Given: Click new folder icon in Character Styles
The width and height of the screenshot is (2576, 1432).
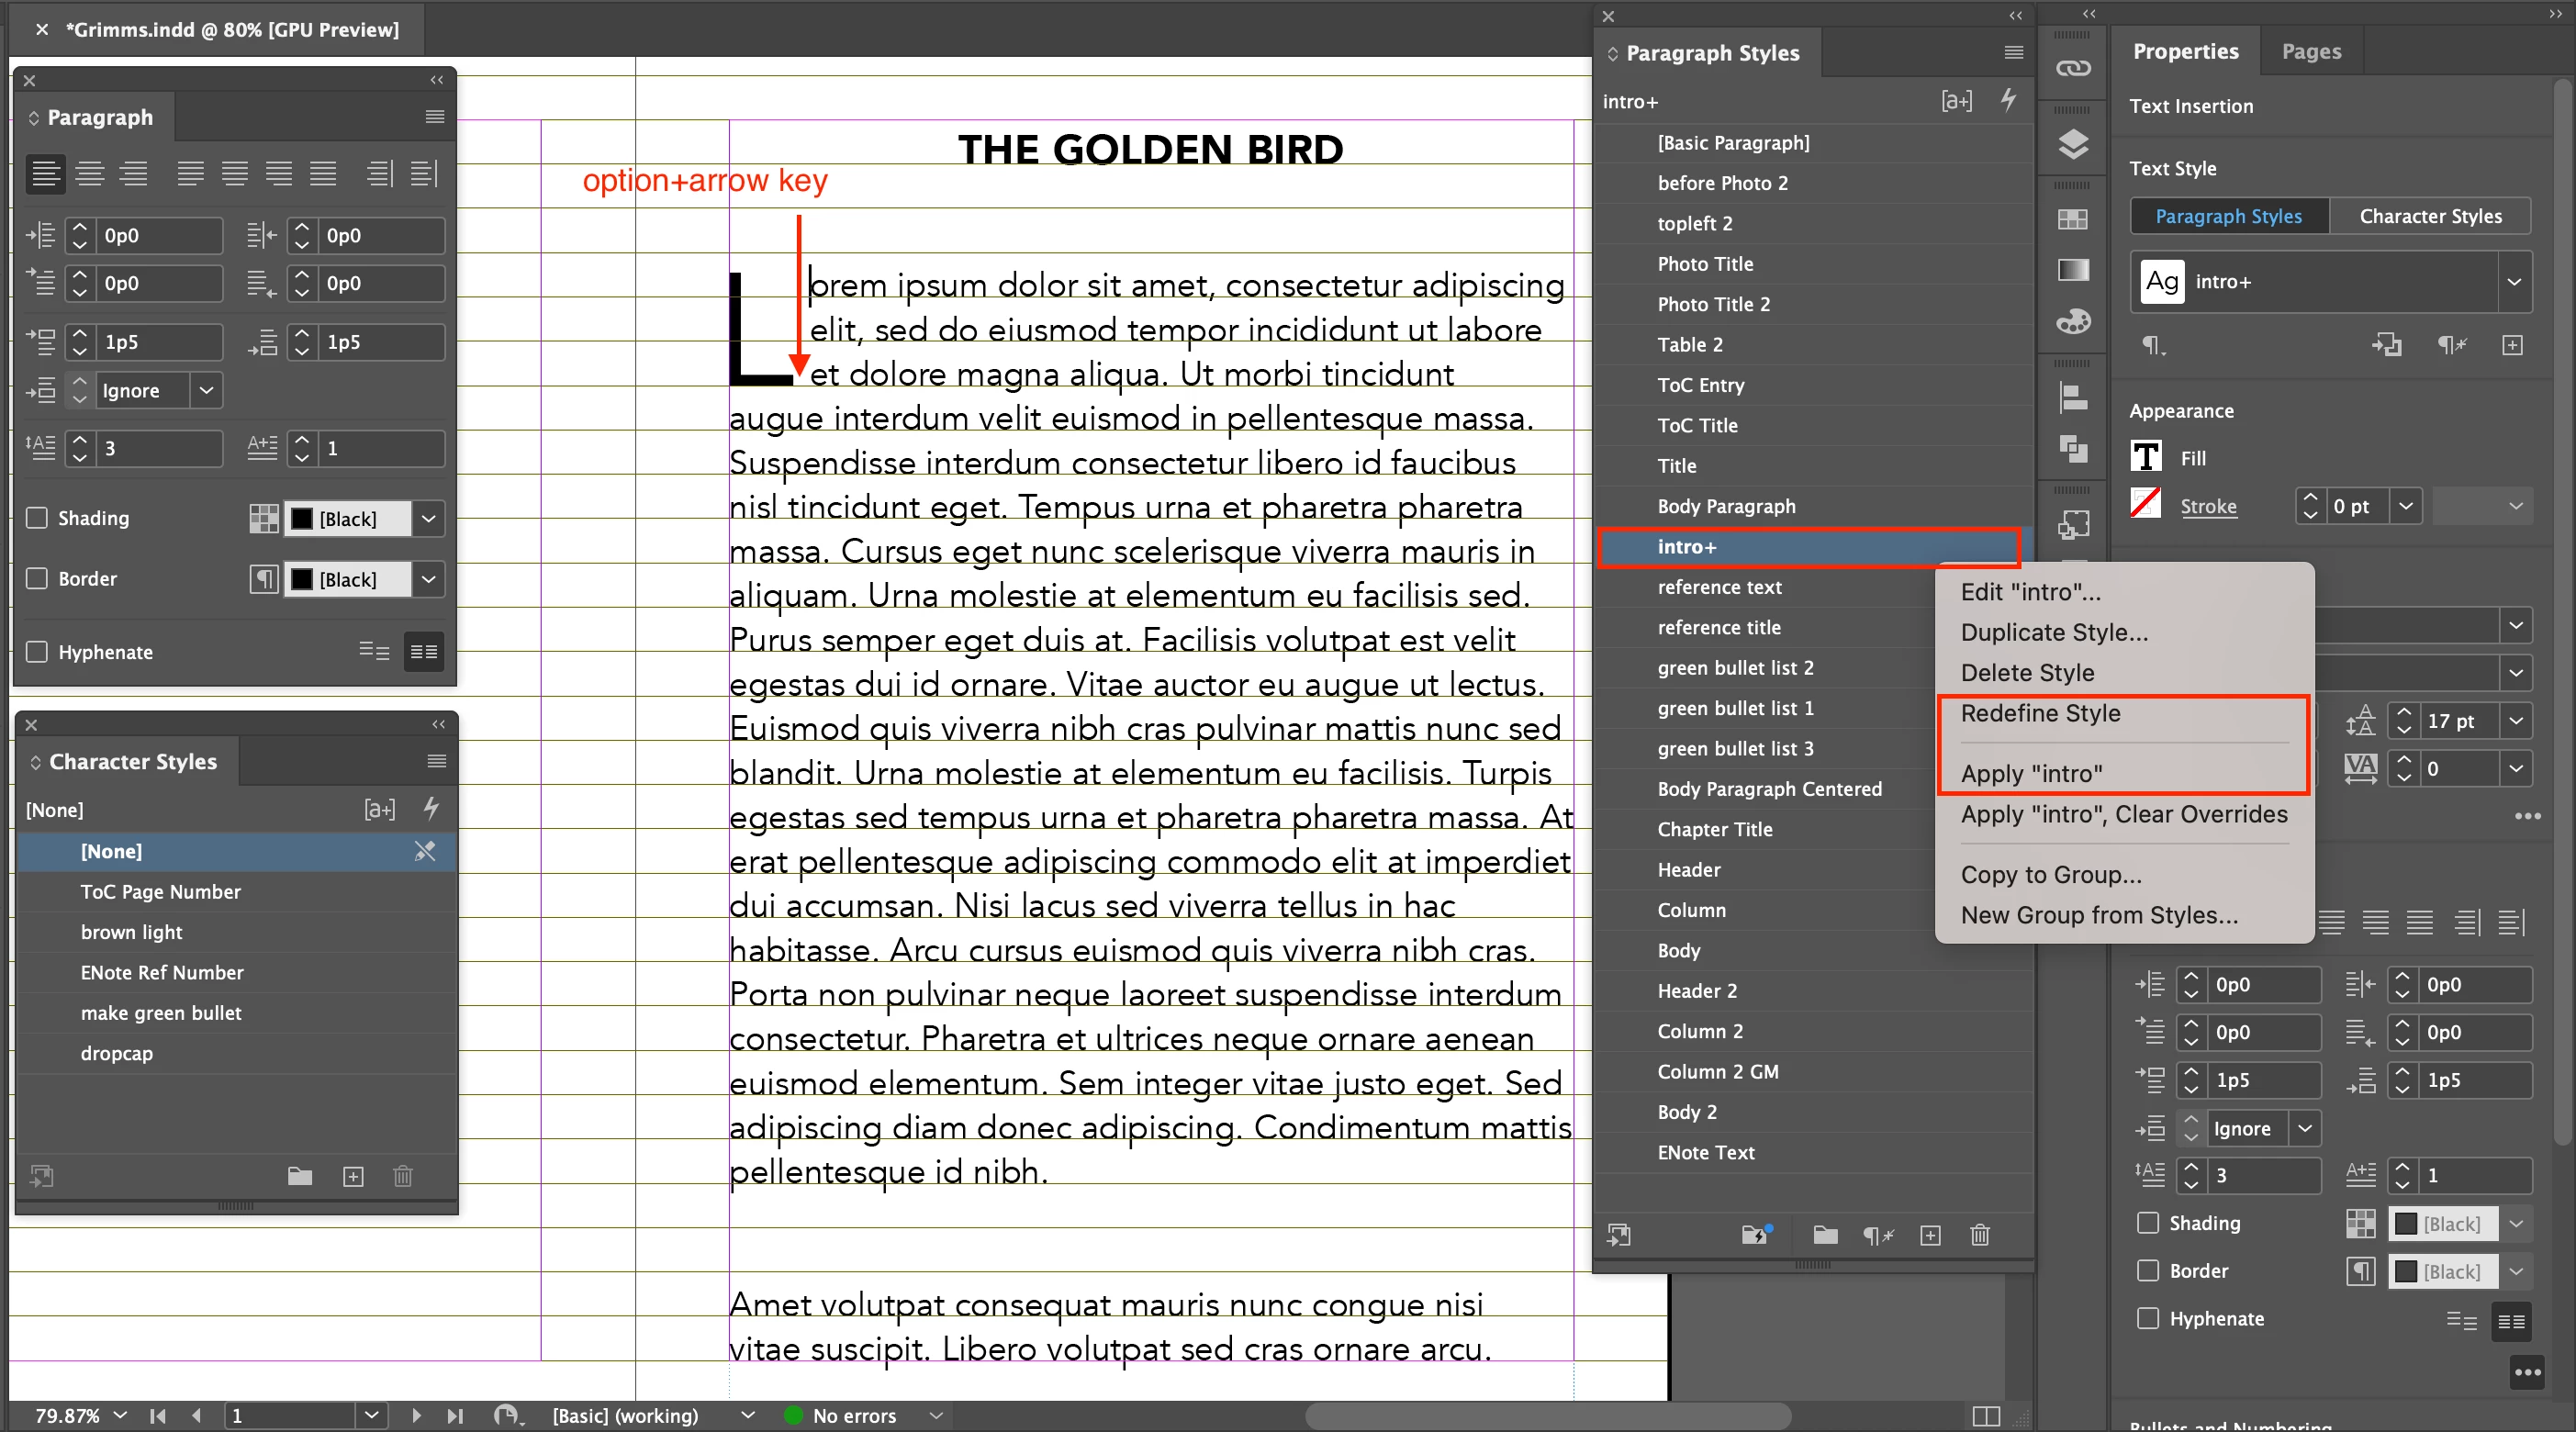Looking at the screenshot, I should click(x=300, y=1176).
